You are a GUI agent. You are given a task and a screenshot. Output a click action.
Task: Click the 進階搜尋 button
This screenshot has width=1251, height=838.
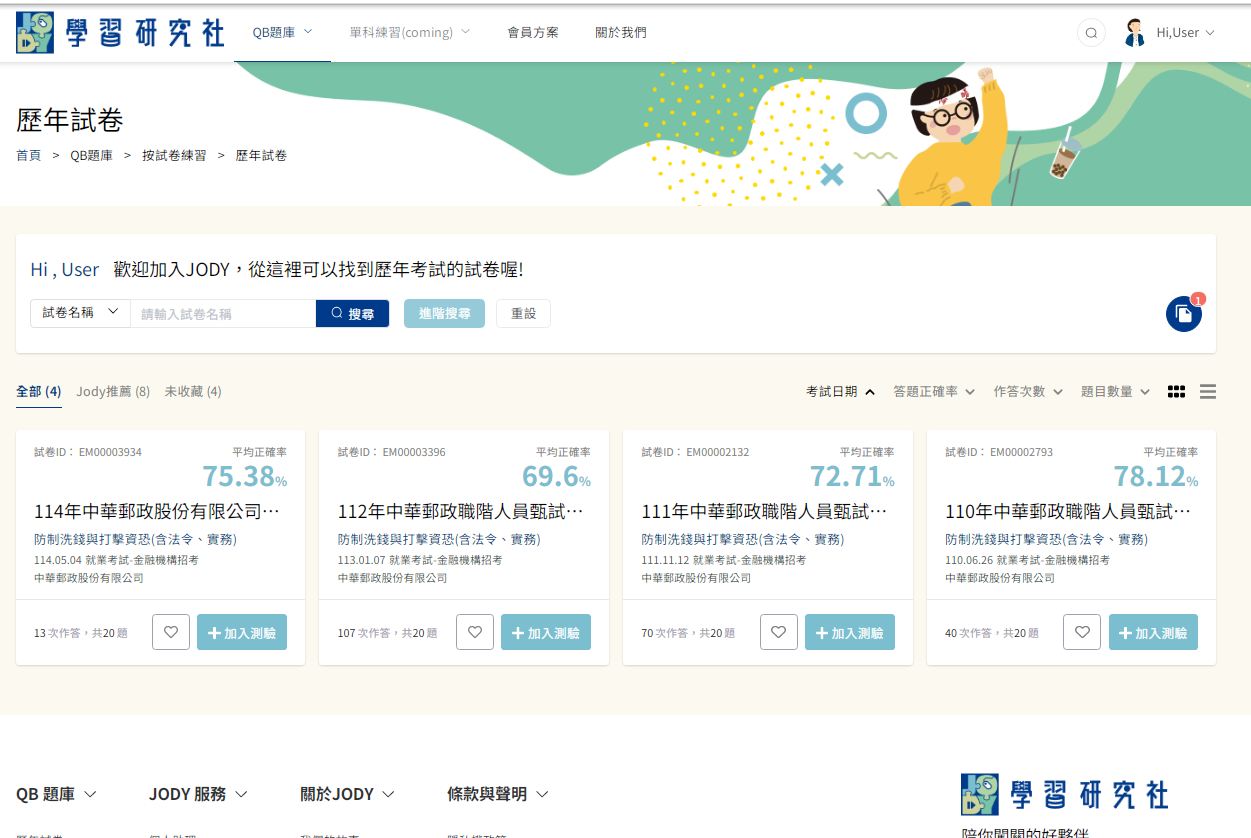coord(444,313)
